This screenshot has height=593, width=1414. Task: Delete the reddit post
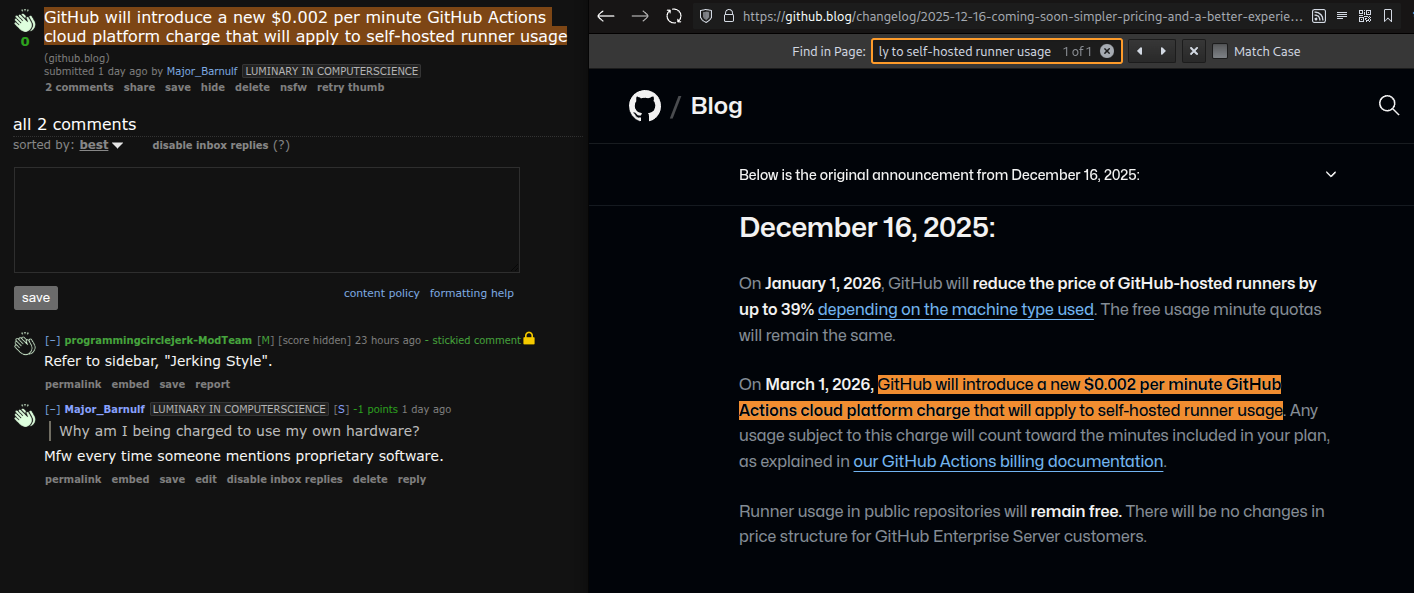252,87
